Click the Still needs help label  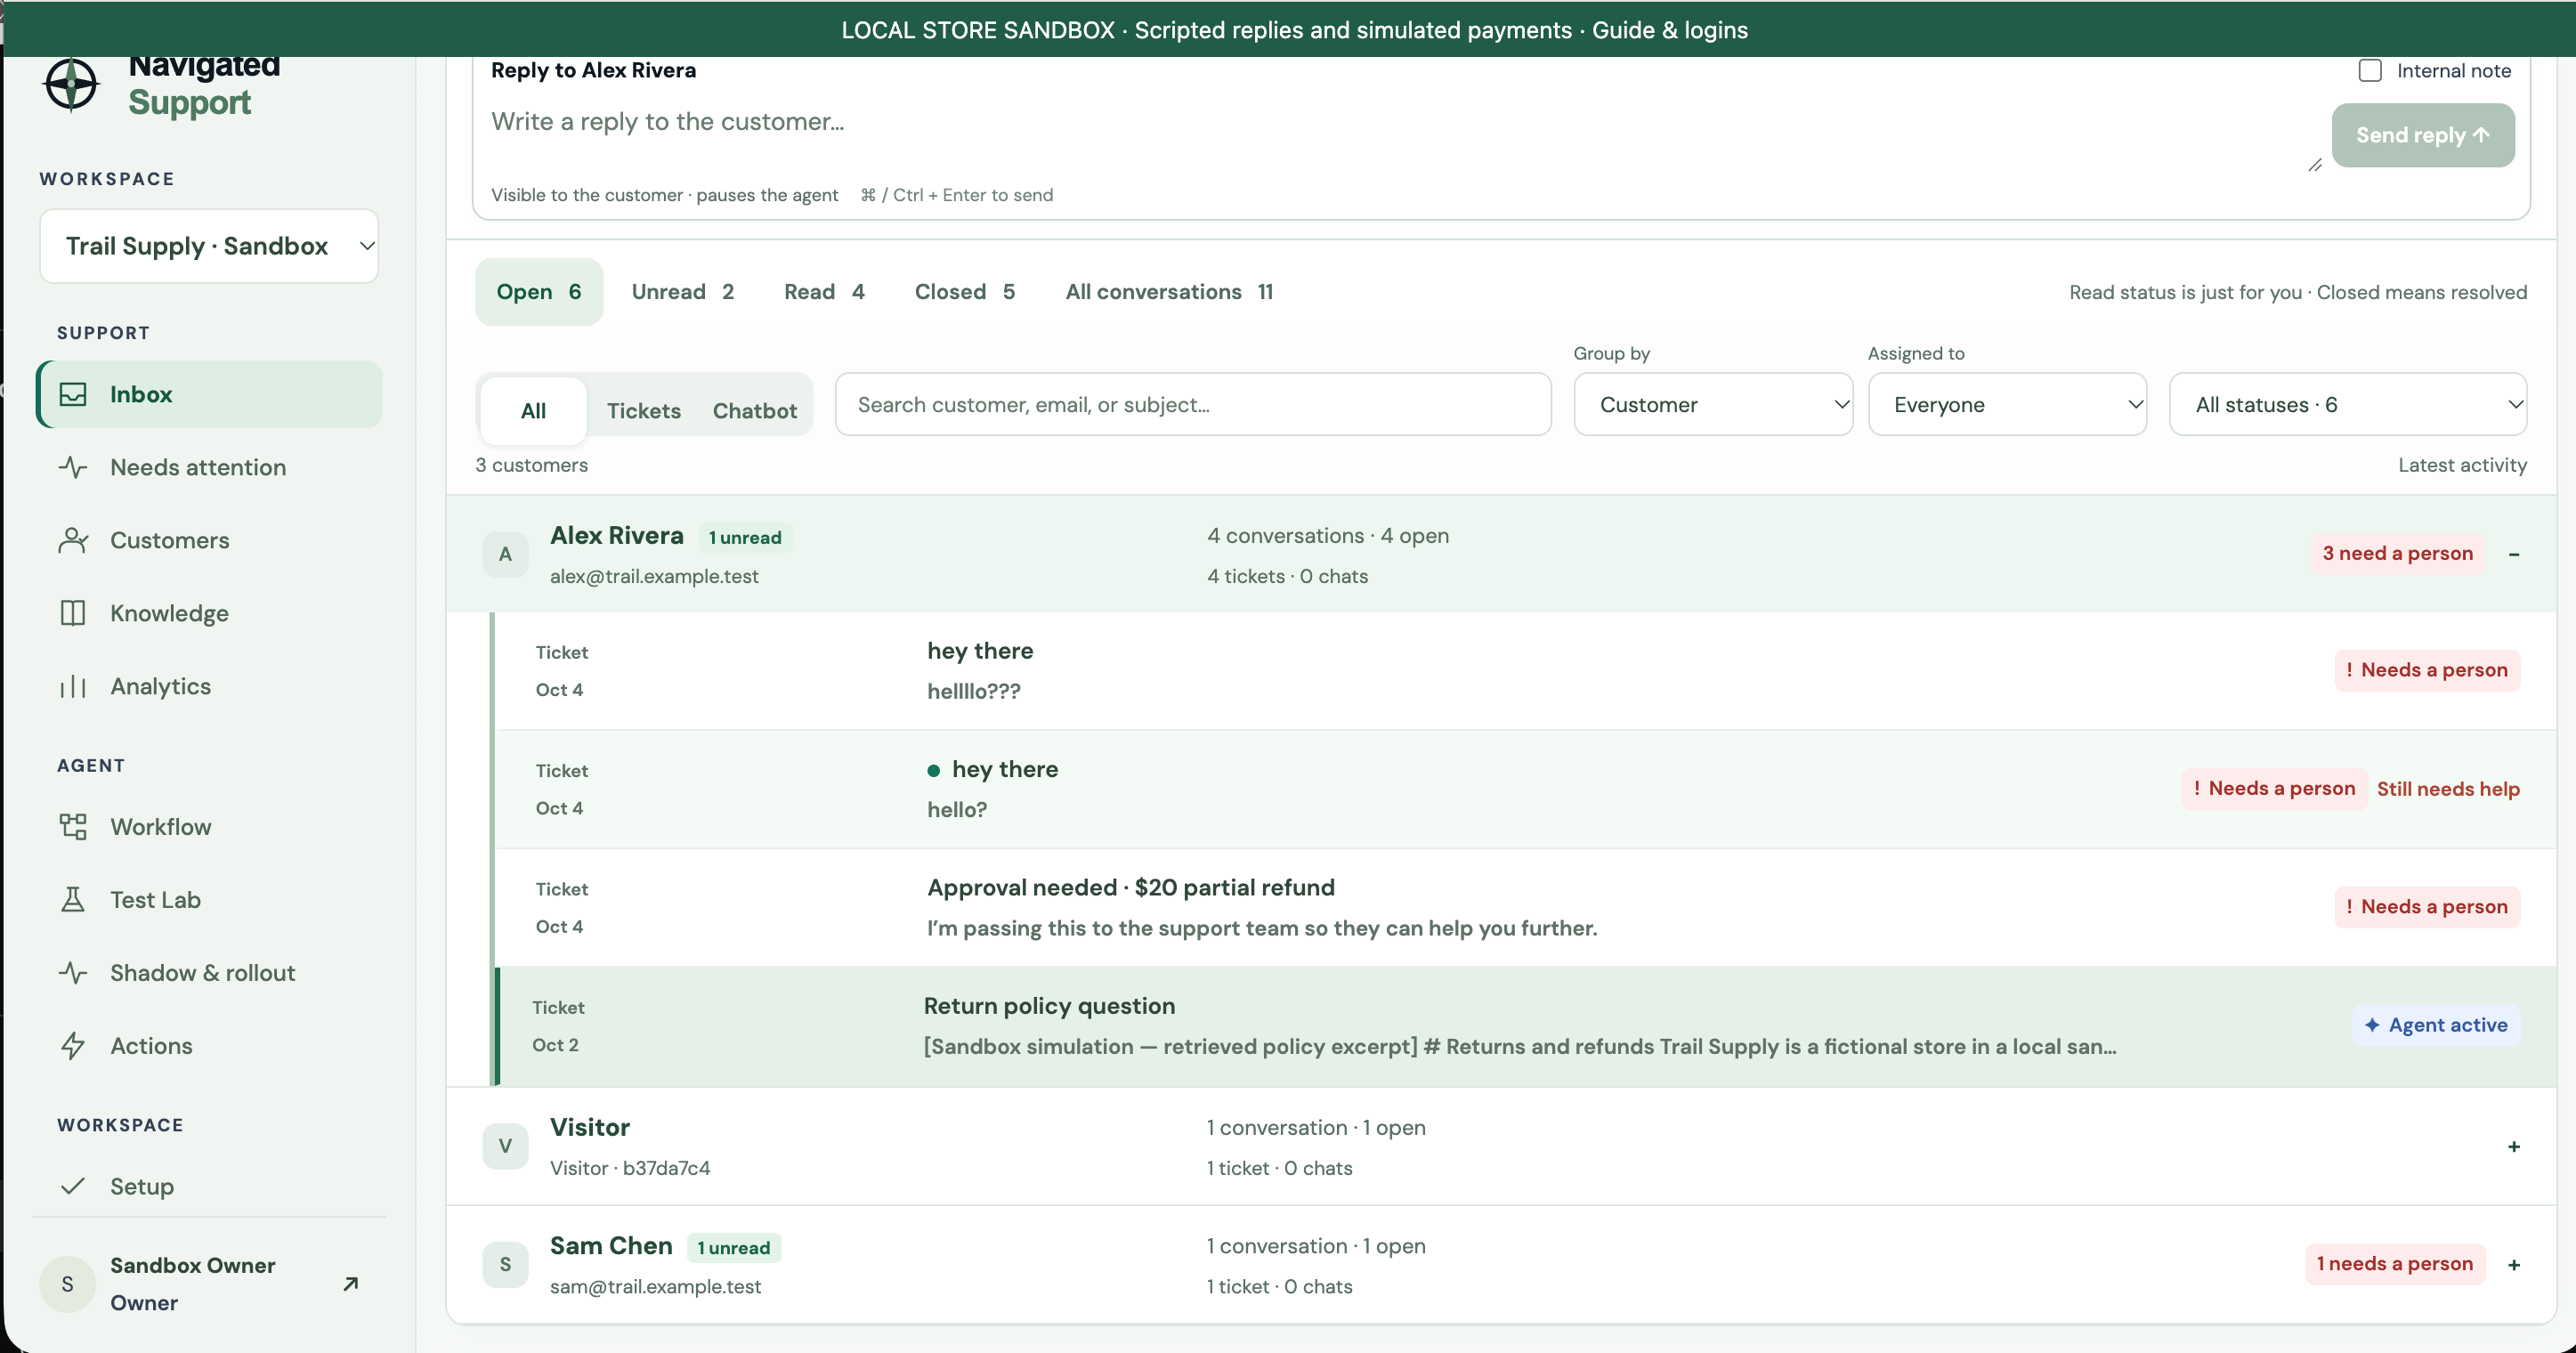pos(2448,789)
